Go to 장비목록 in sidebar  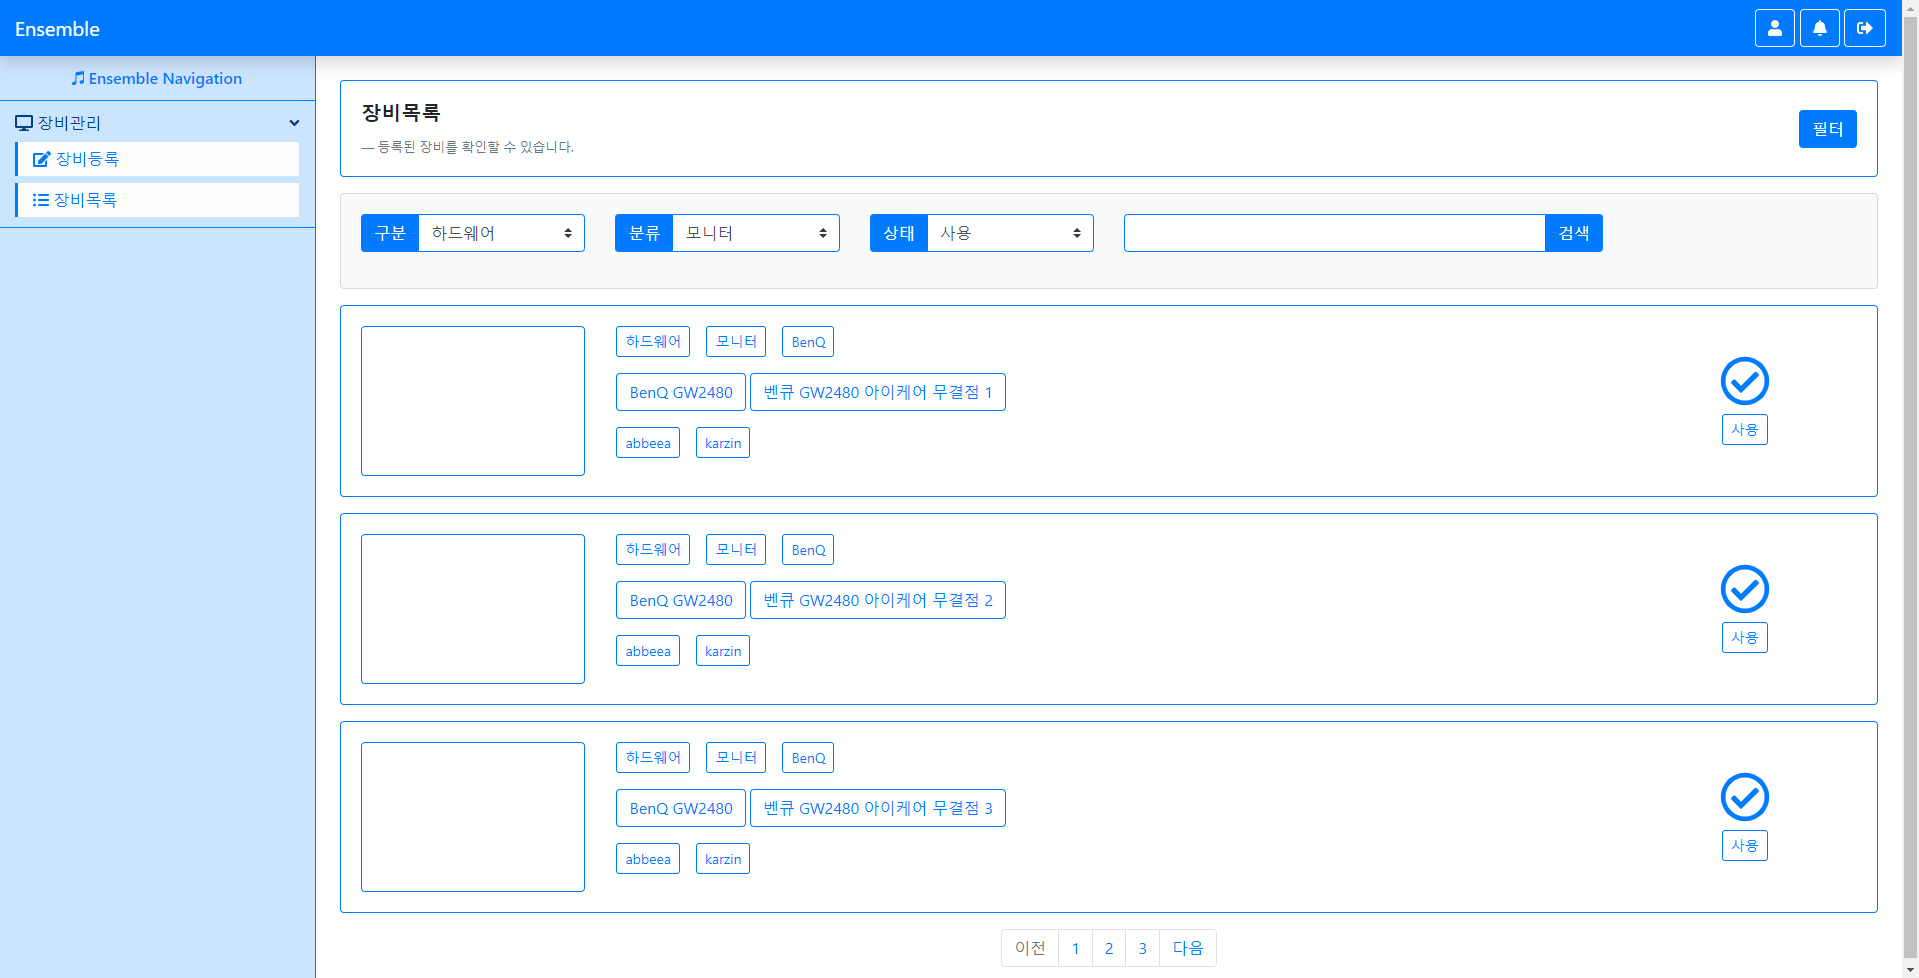[157, 200]
